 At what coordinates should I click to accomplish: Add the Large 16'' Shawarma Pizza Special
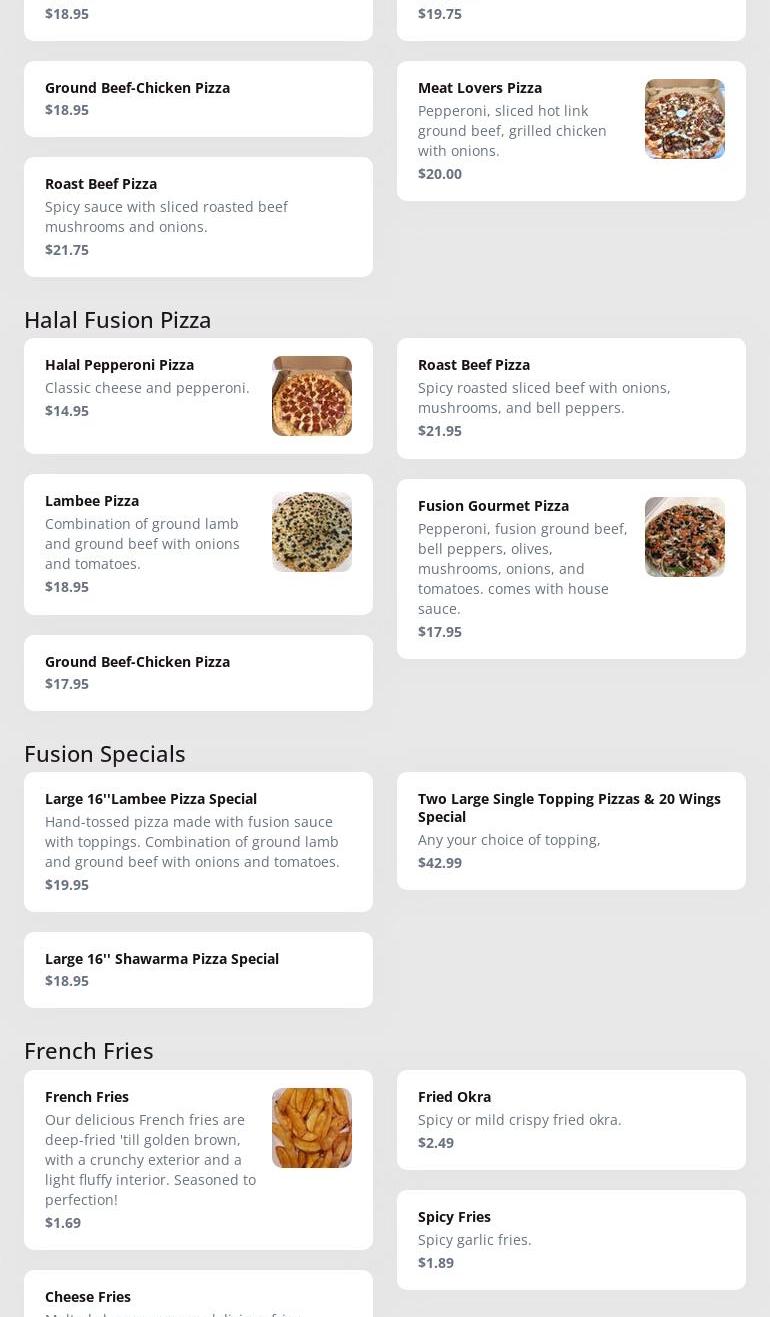coord(162,959)
